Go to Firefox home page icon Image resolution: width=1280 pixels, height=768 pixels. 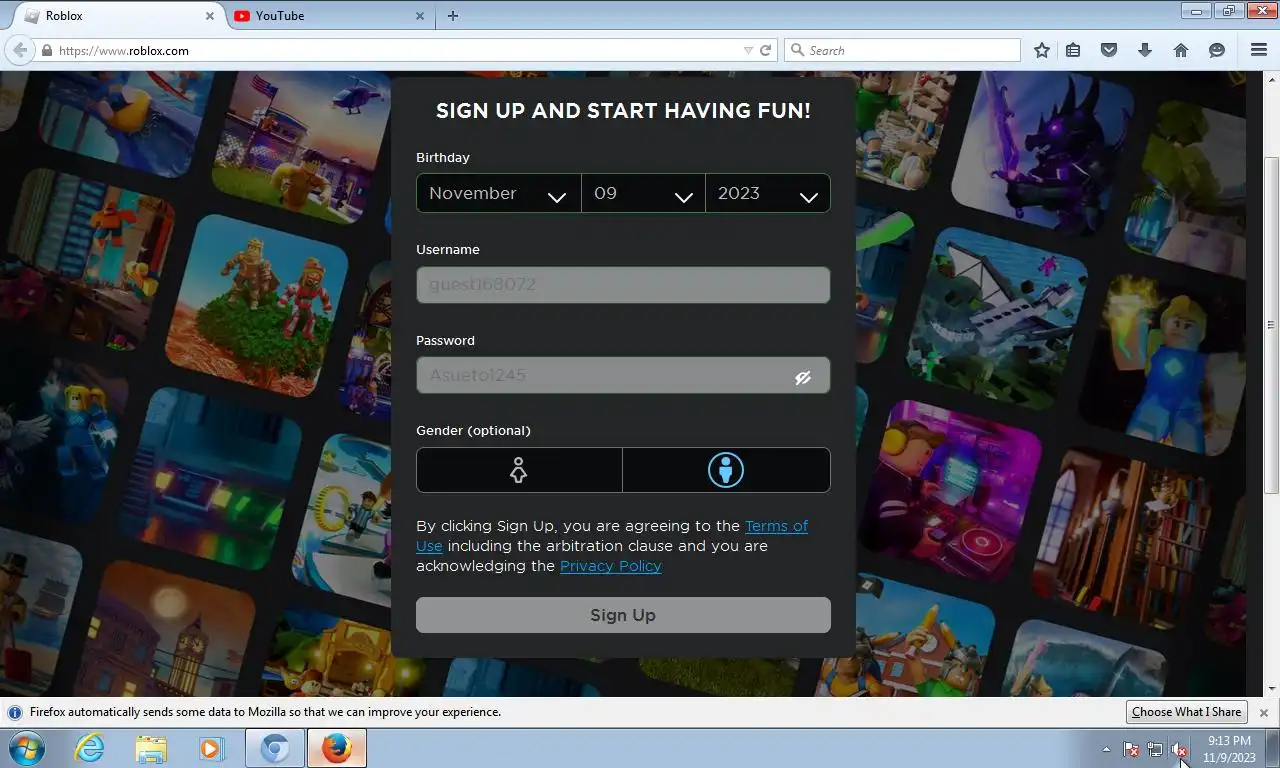[x=1181, y=50]
